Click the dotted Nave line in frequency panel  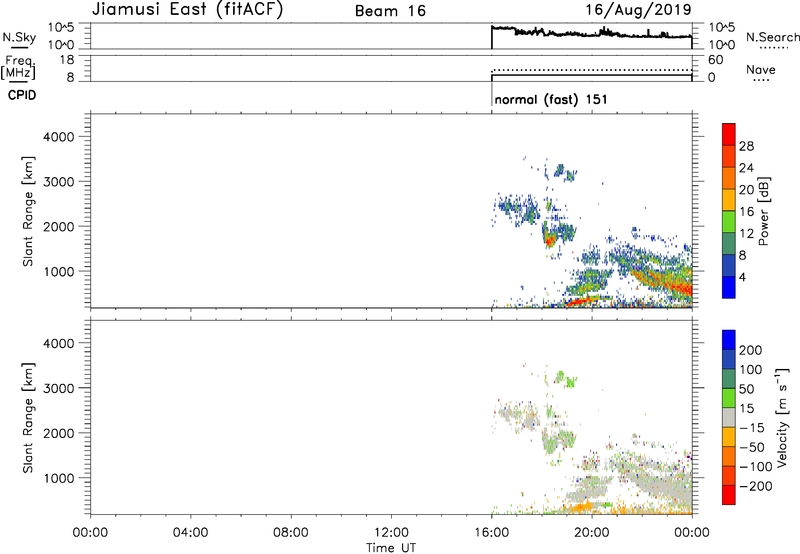click(592, 70)
